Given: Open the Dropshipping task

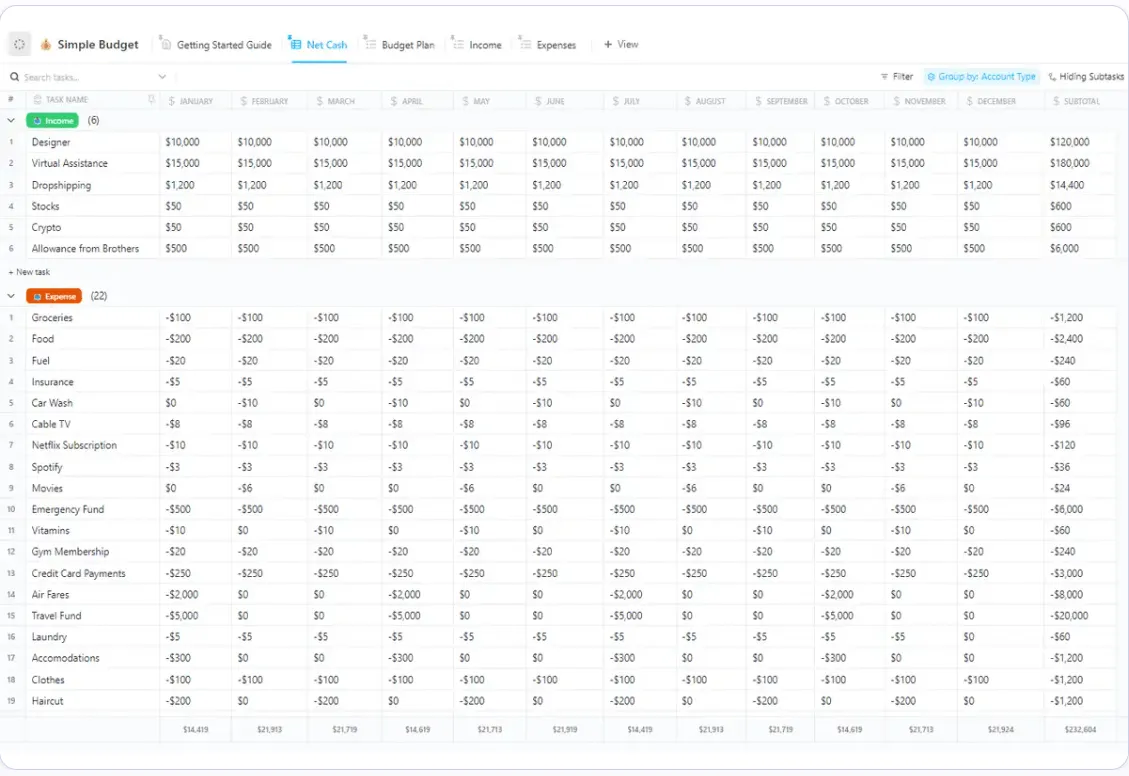Looking at the screenshot, I should click(61, 185).
